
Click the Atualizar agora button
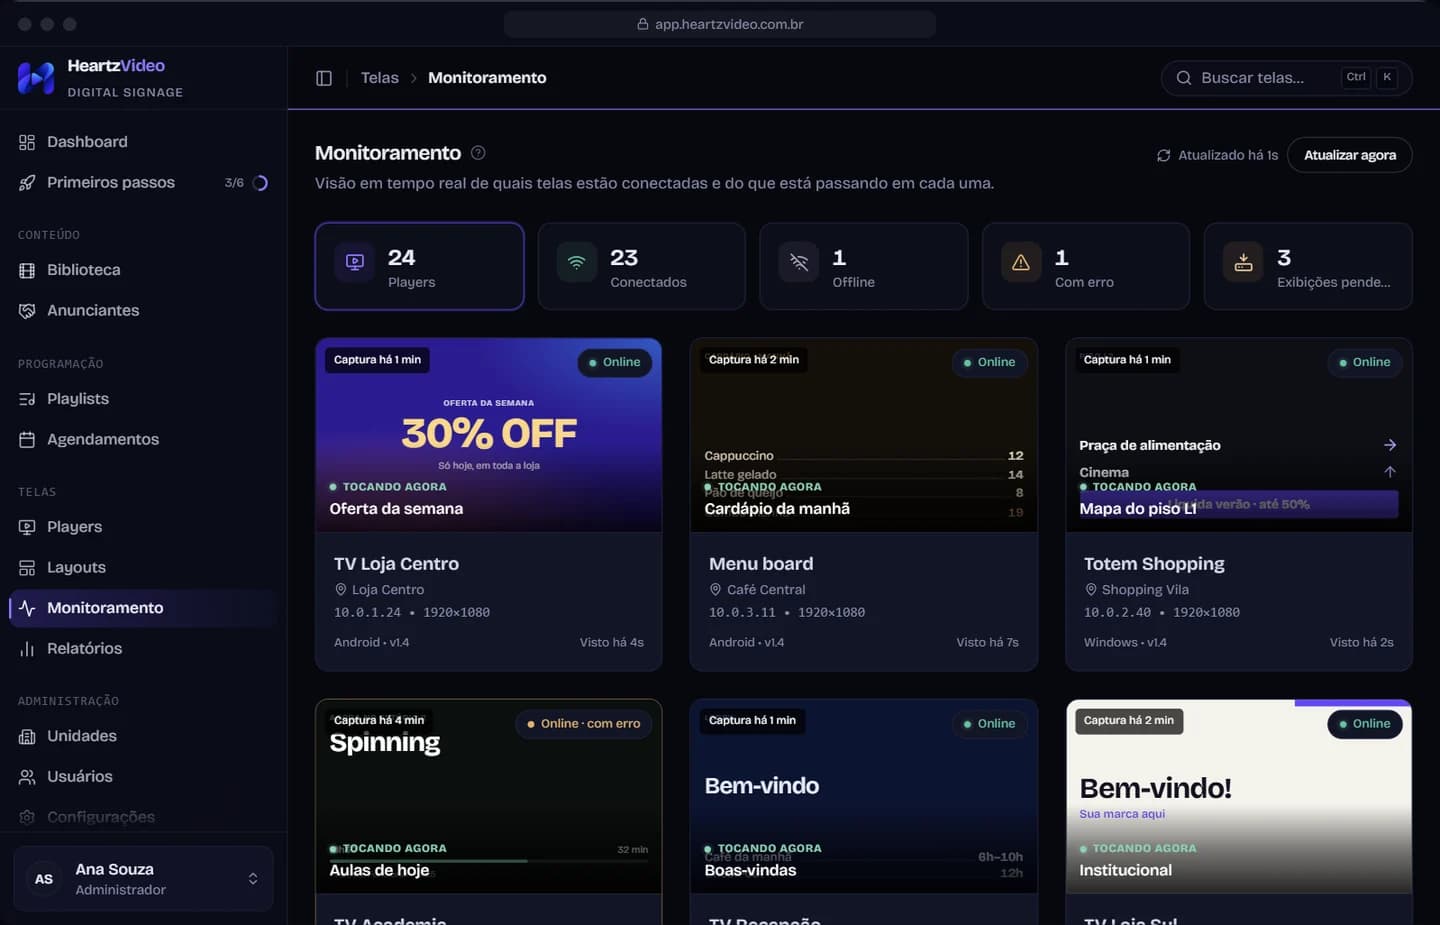click(x=1350, y=155)
